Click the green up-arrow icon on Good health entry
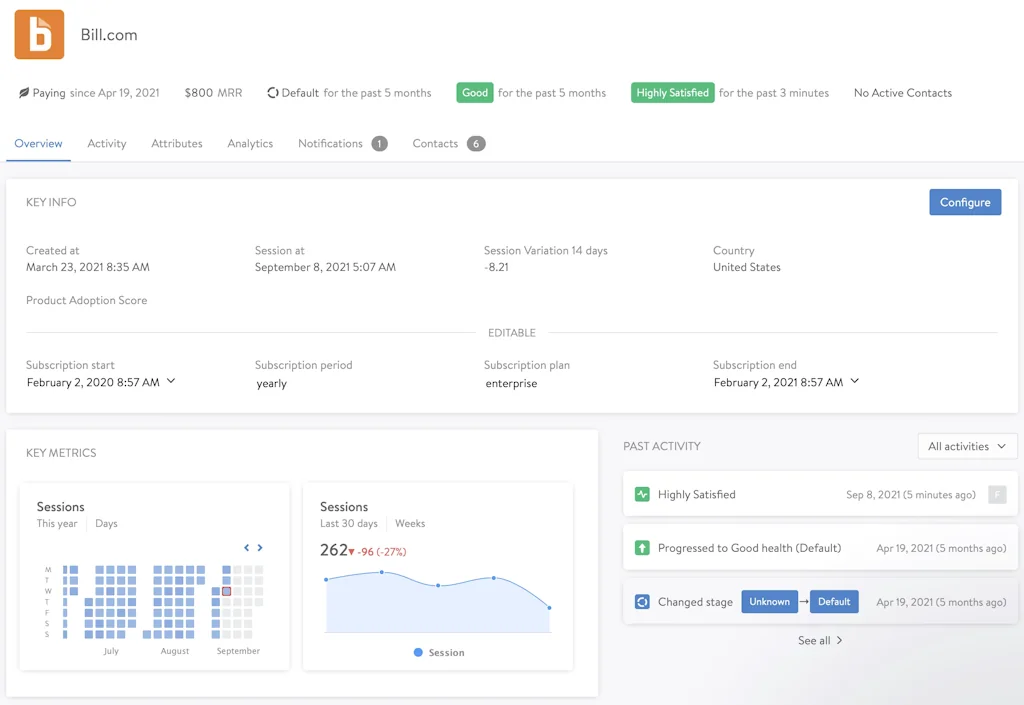 642,547
